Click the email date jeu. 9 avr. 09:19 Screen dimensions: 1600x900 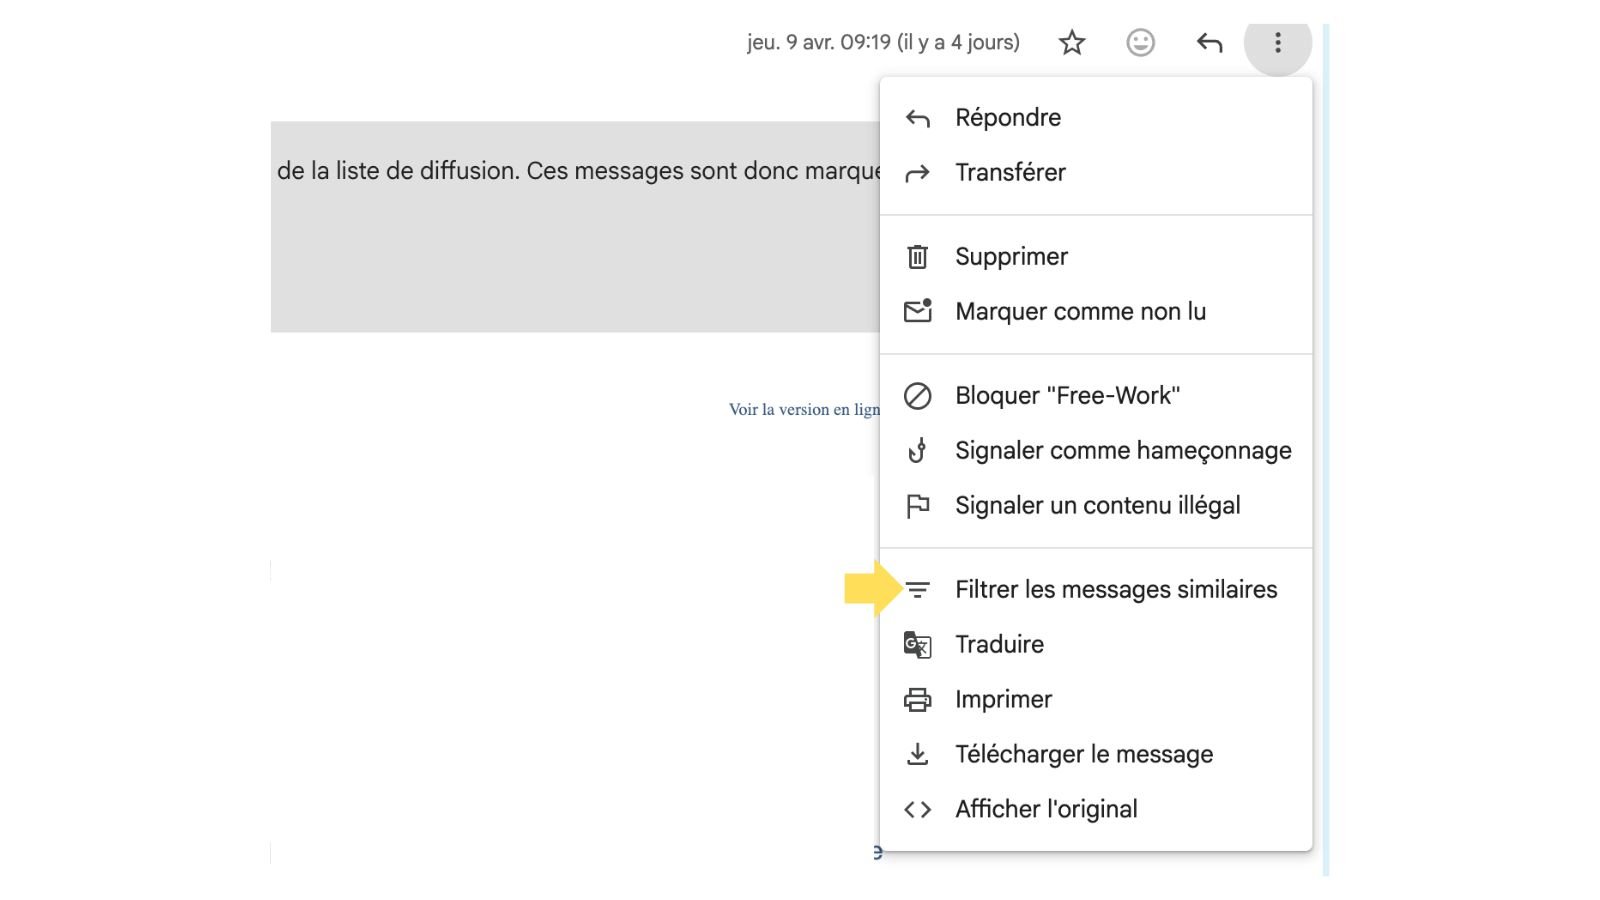[x=883, y=43]
